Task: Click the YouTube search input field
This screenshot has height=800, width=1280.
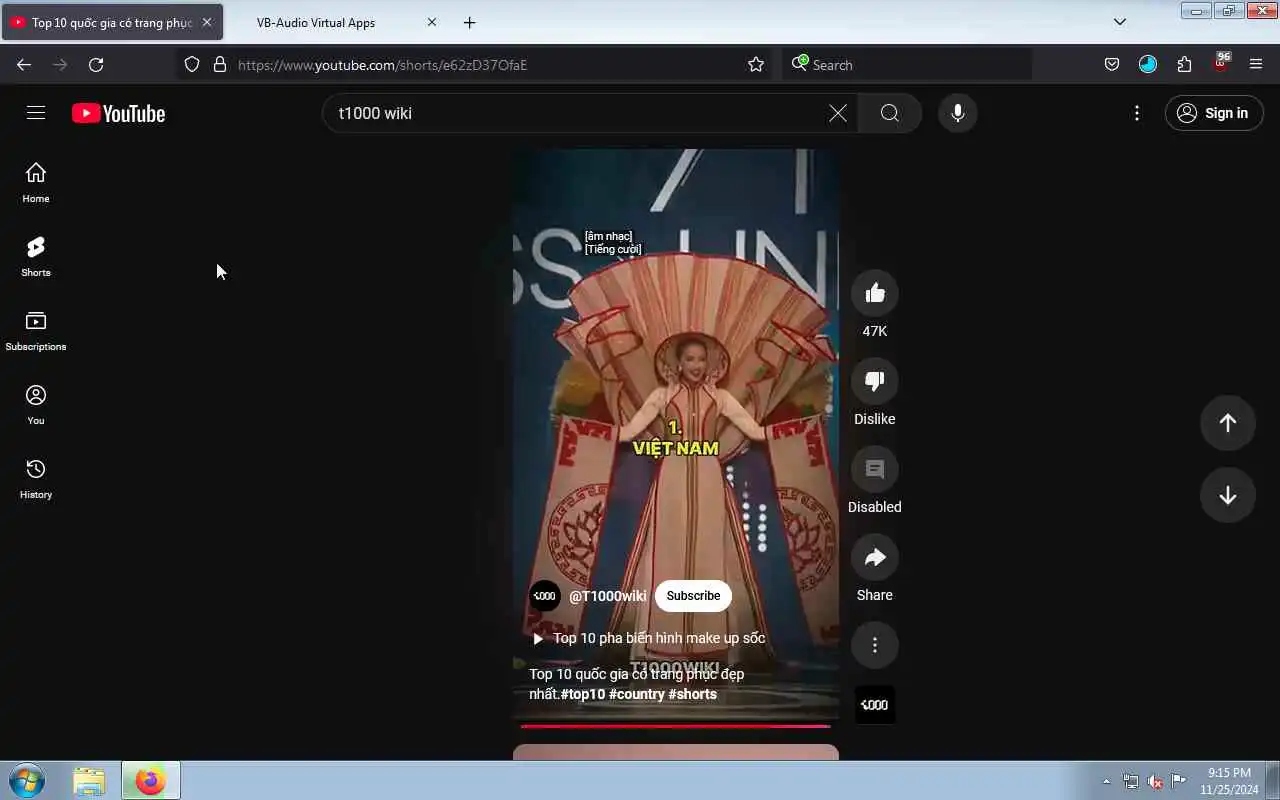Action: (x=580, y=113)
